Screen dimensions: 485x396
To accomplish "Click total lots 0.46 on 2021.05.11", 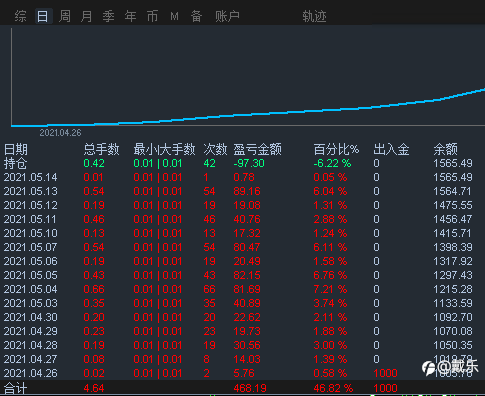I will tap(94, 219).
